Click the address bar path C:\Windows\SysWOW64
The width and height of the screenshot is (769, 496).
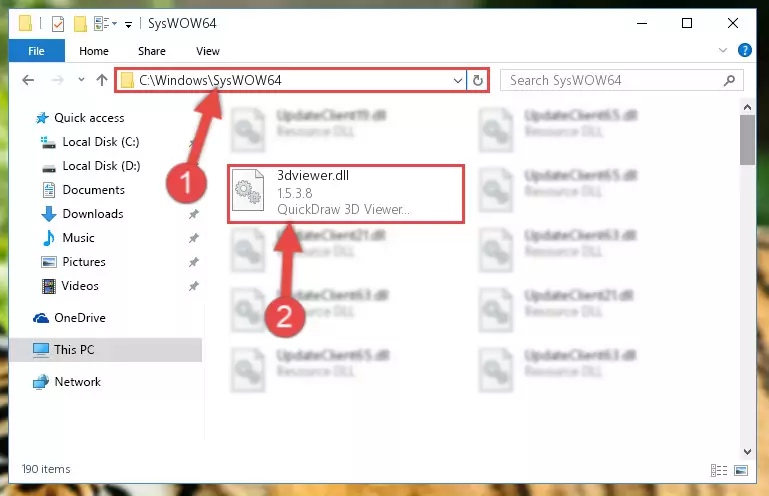coord(210,80)
